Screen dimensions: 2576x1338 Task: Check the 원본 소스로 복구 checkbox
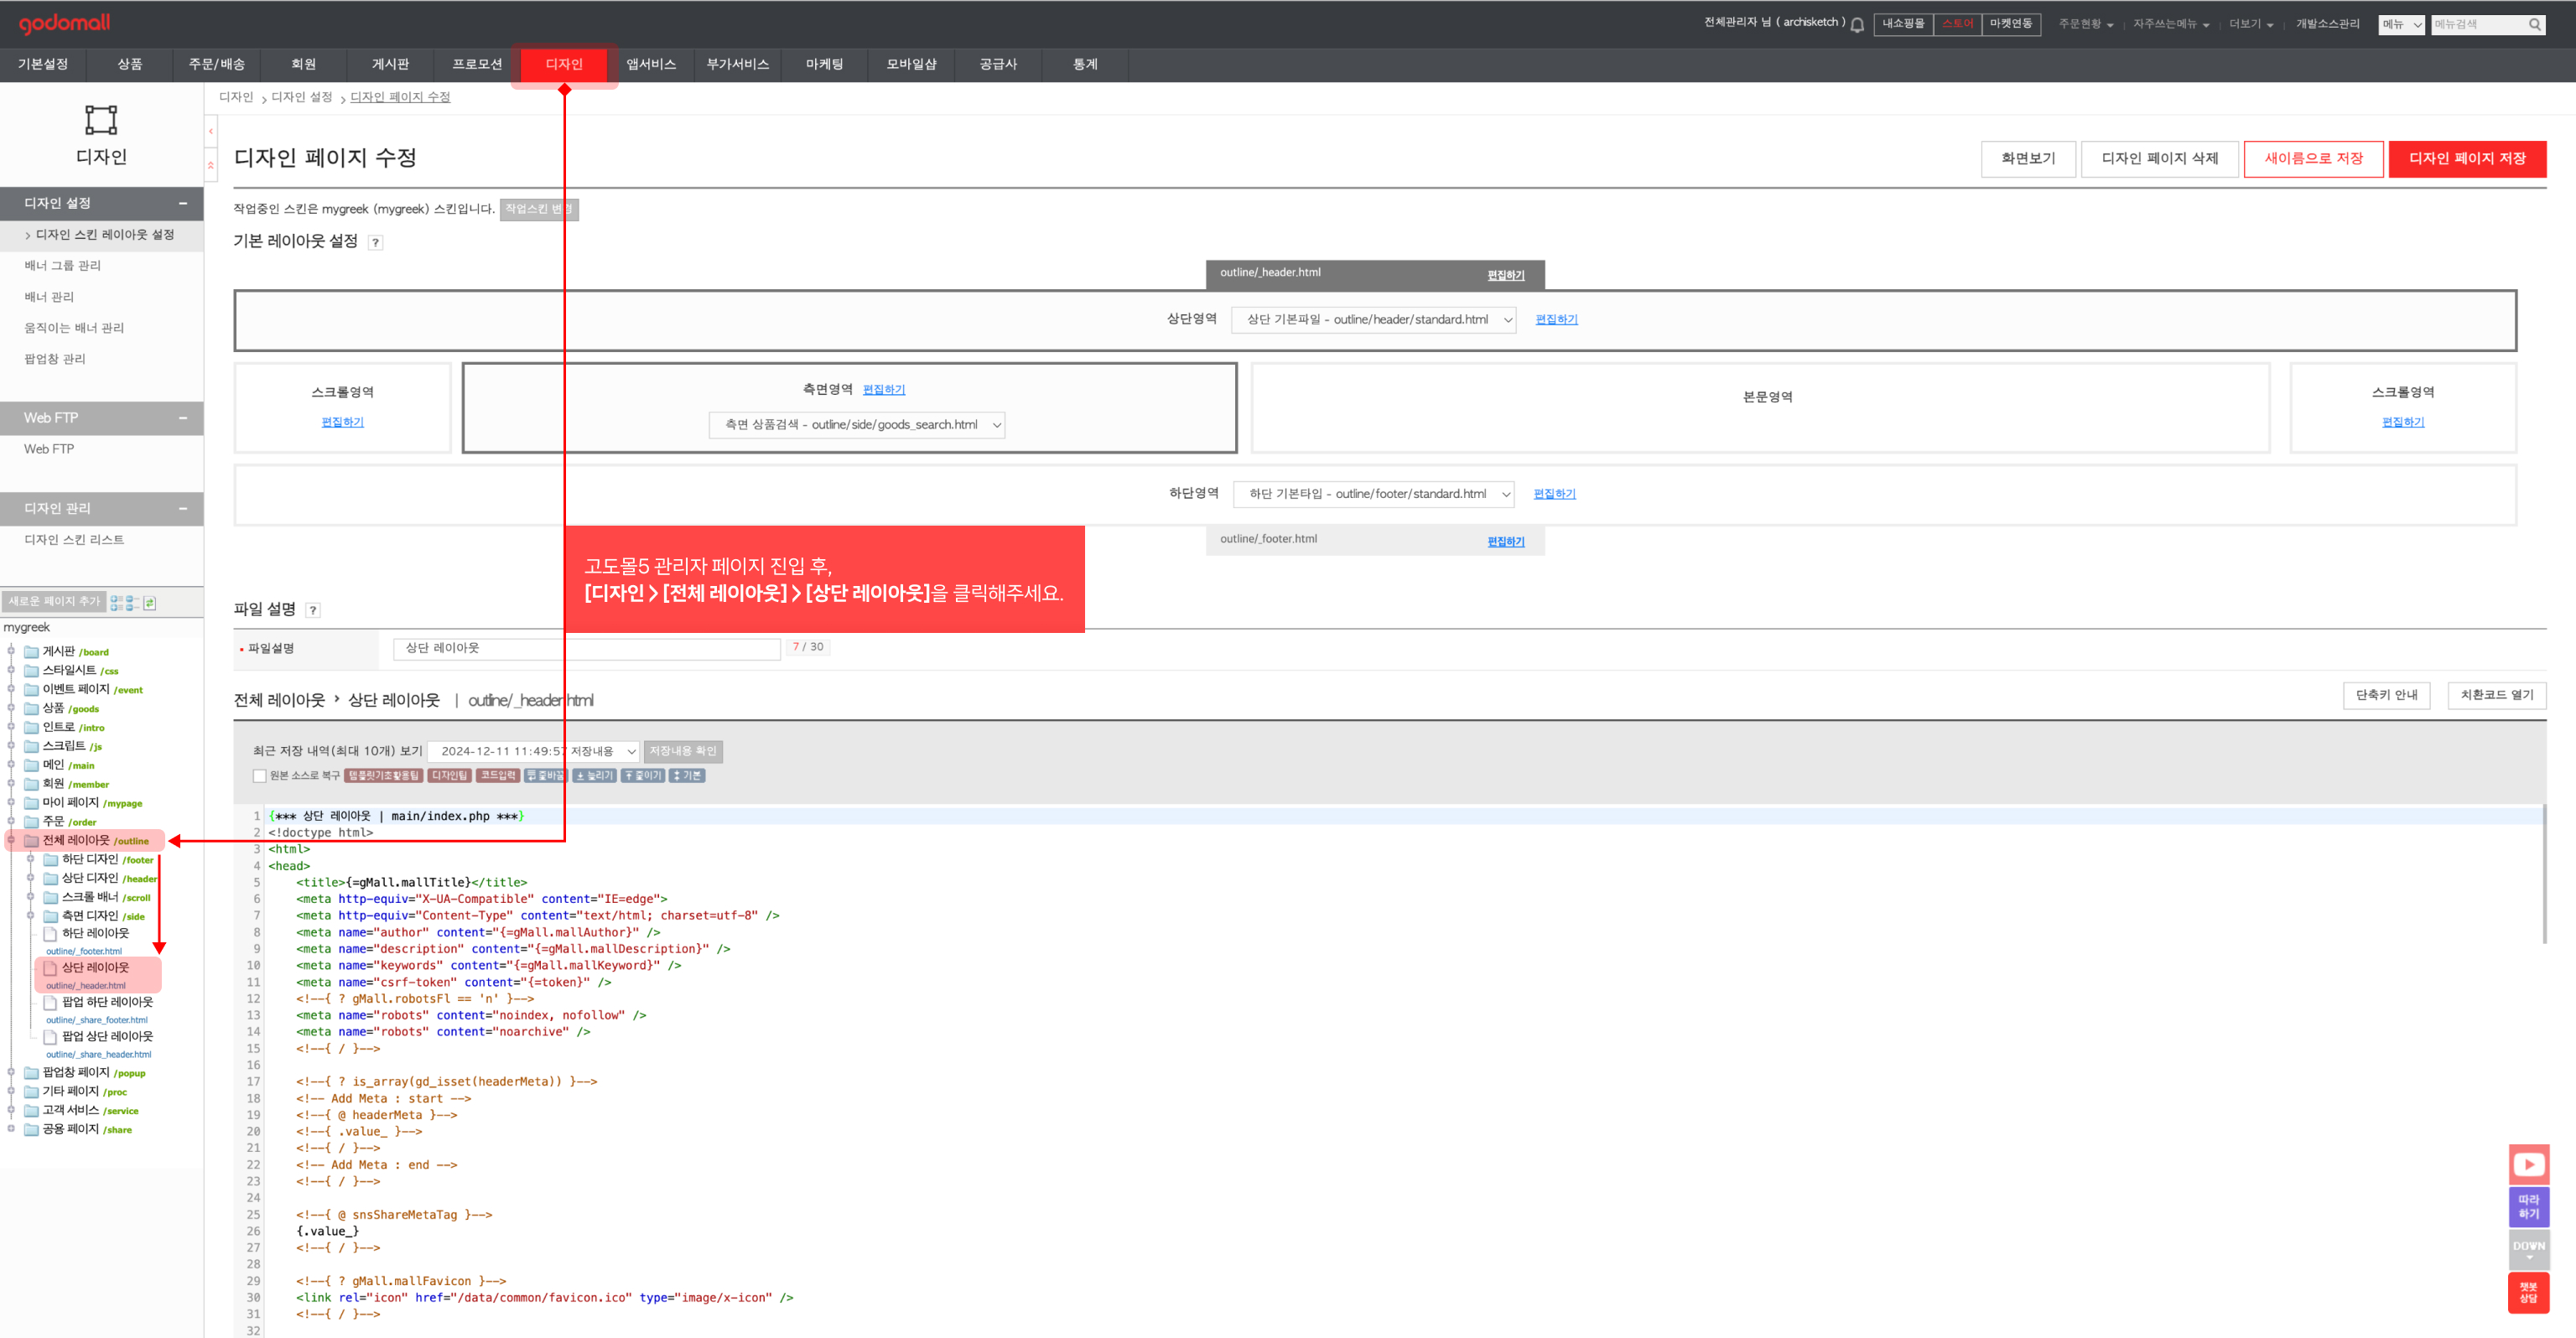pyautogui.click(x=260, y=776)
